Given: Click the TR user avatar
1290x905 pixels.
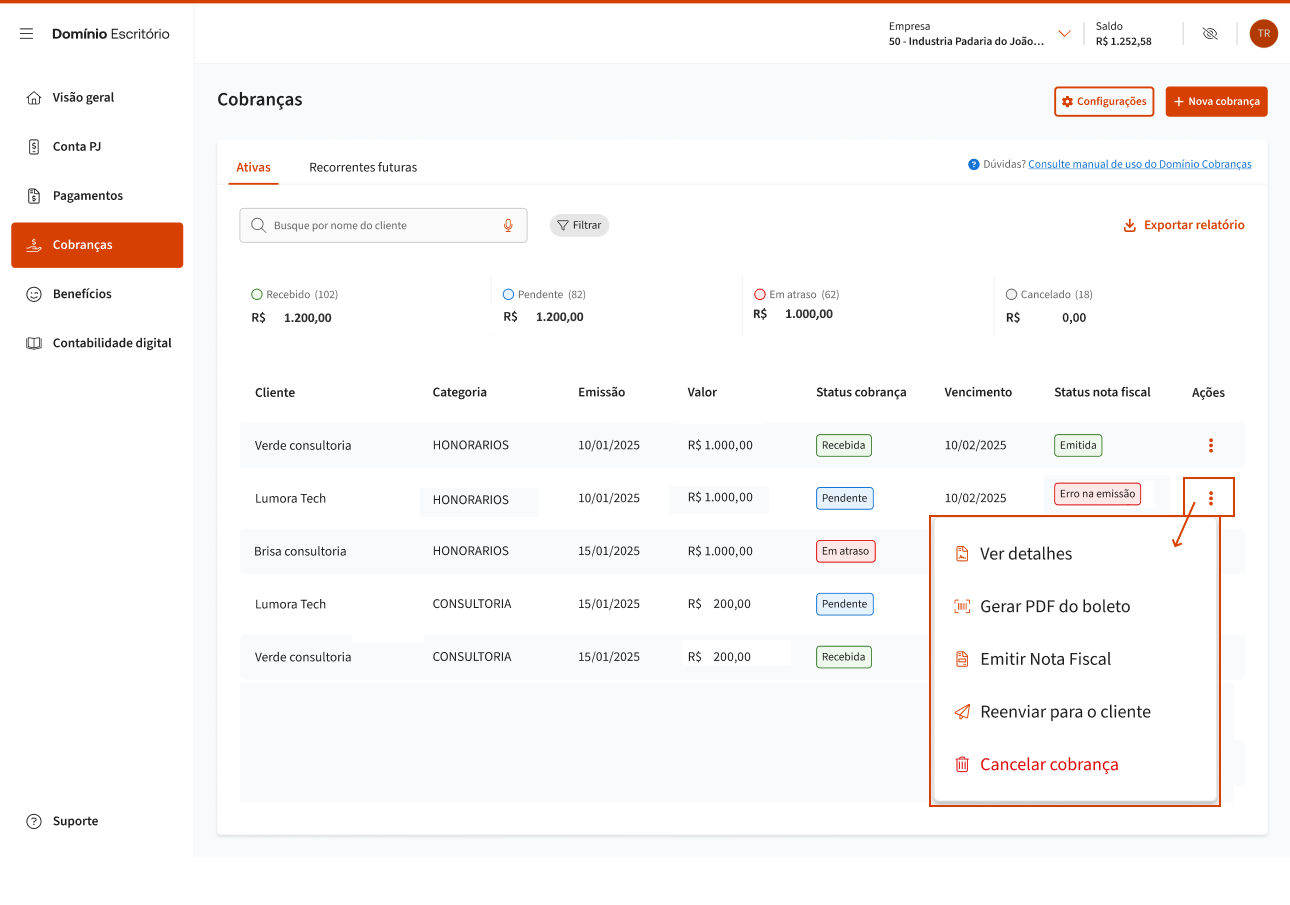Looking at the screenshot, I should (x=1263, y=34).
